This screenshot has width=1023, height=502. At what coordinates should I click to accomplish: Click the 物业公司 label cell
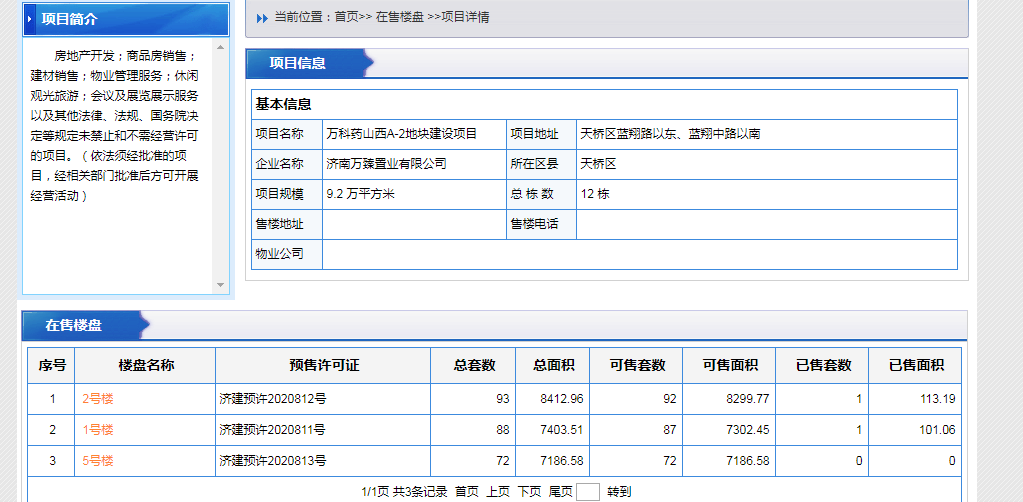tap(287, 254)
